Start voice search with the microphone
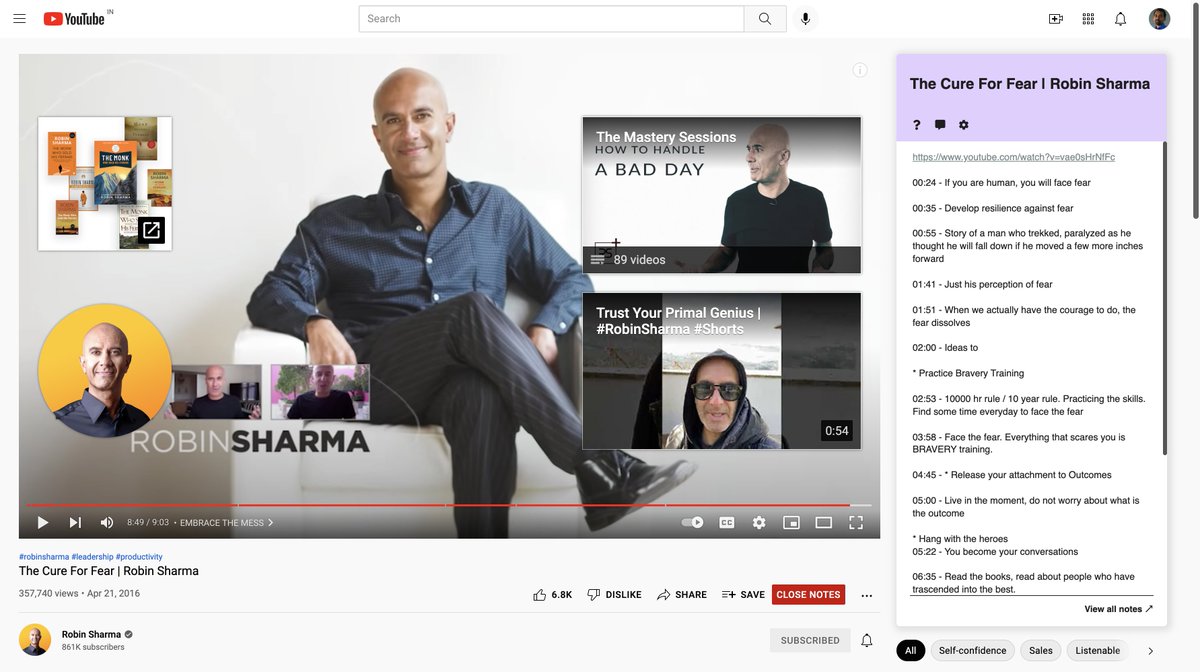The height and width of the screenshot is (672, 1200). pos(805,19)
